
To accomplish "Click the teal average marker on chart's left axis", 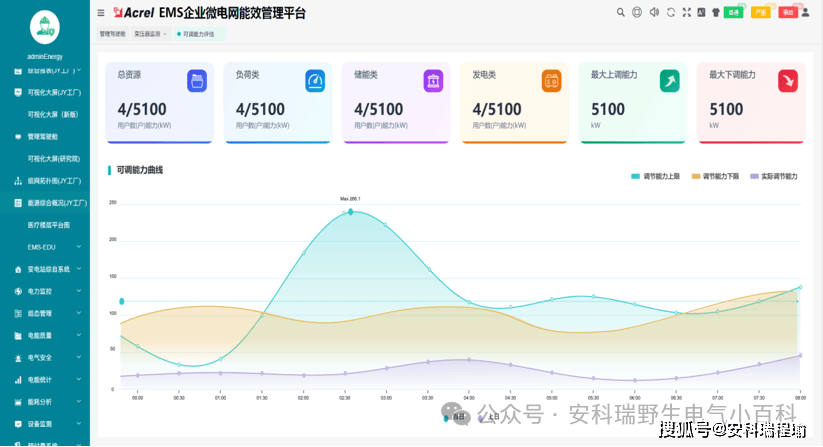I will pos(122,301).
